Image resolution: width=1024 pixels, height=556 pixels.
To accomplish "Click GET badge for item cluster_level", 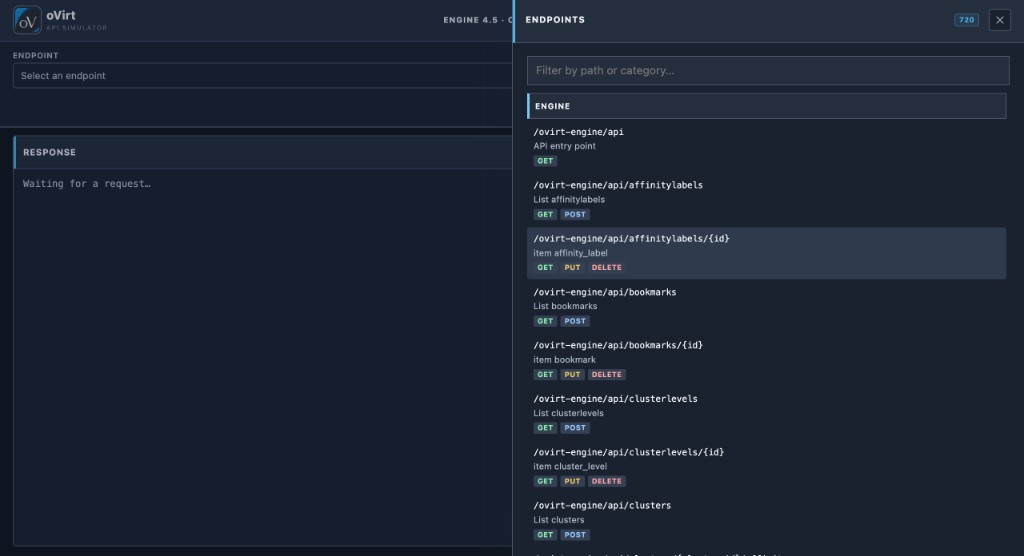I will 545,482.
